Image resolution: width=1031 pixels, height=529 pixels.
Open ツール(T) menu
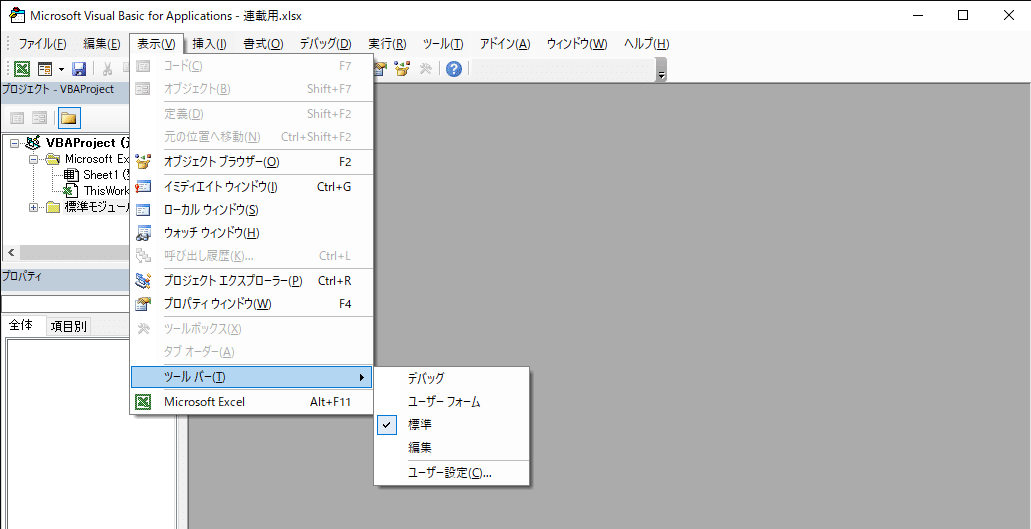click(x=443, y=44)
